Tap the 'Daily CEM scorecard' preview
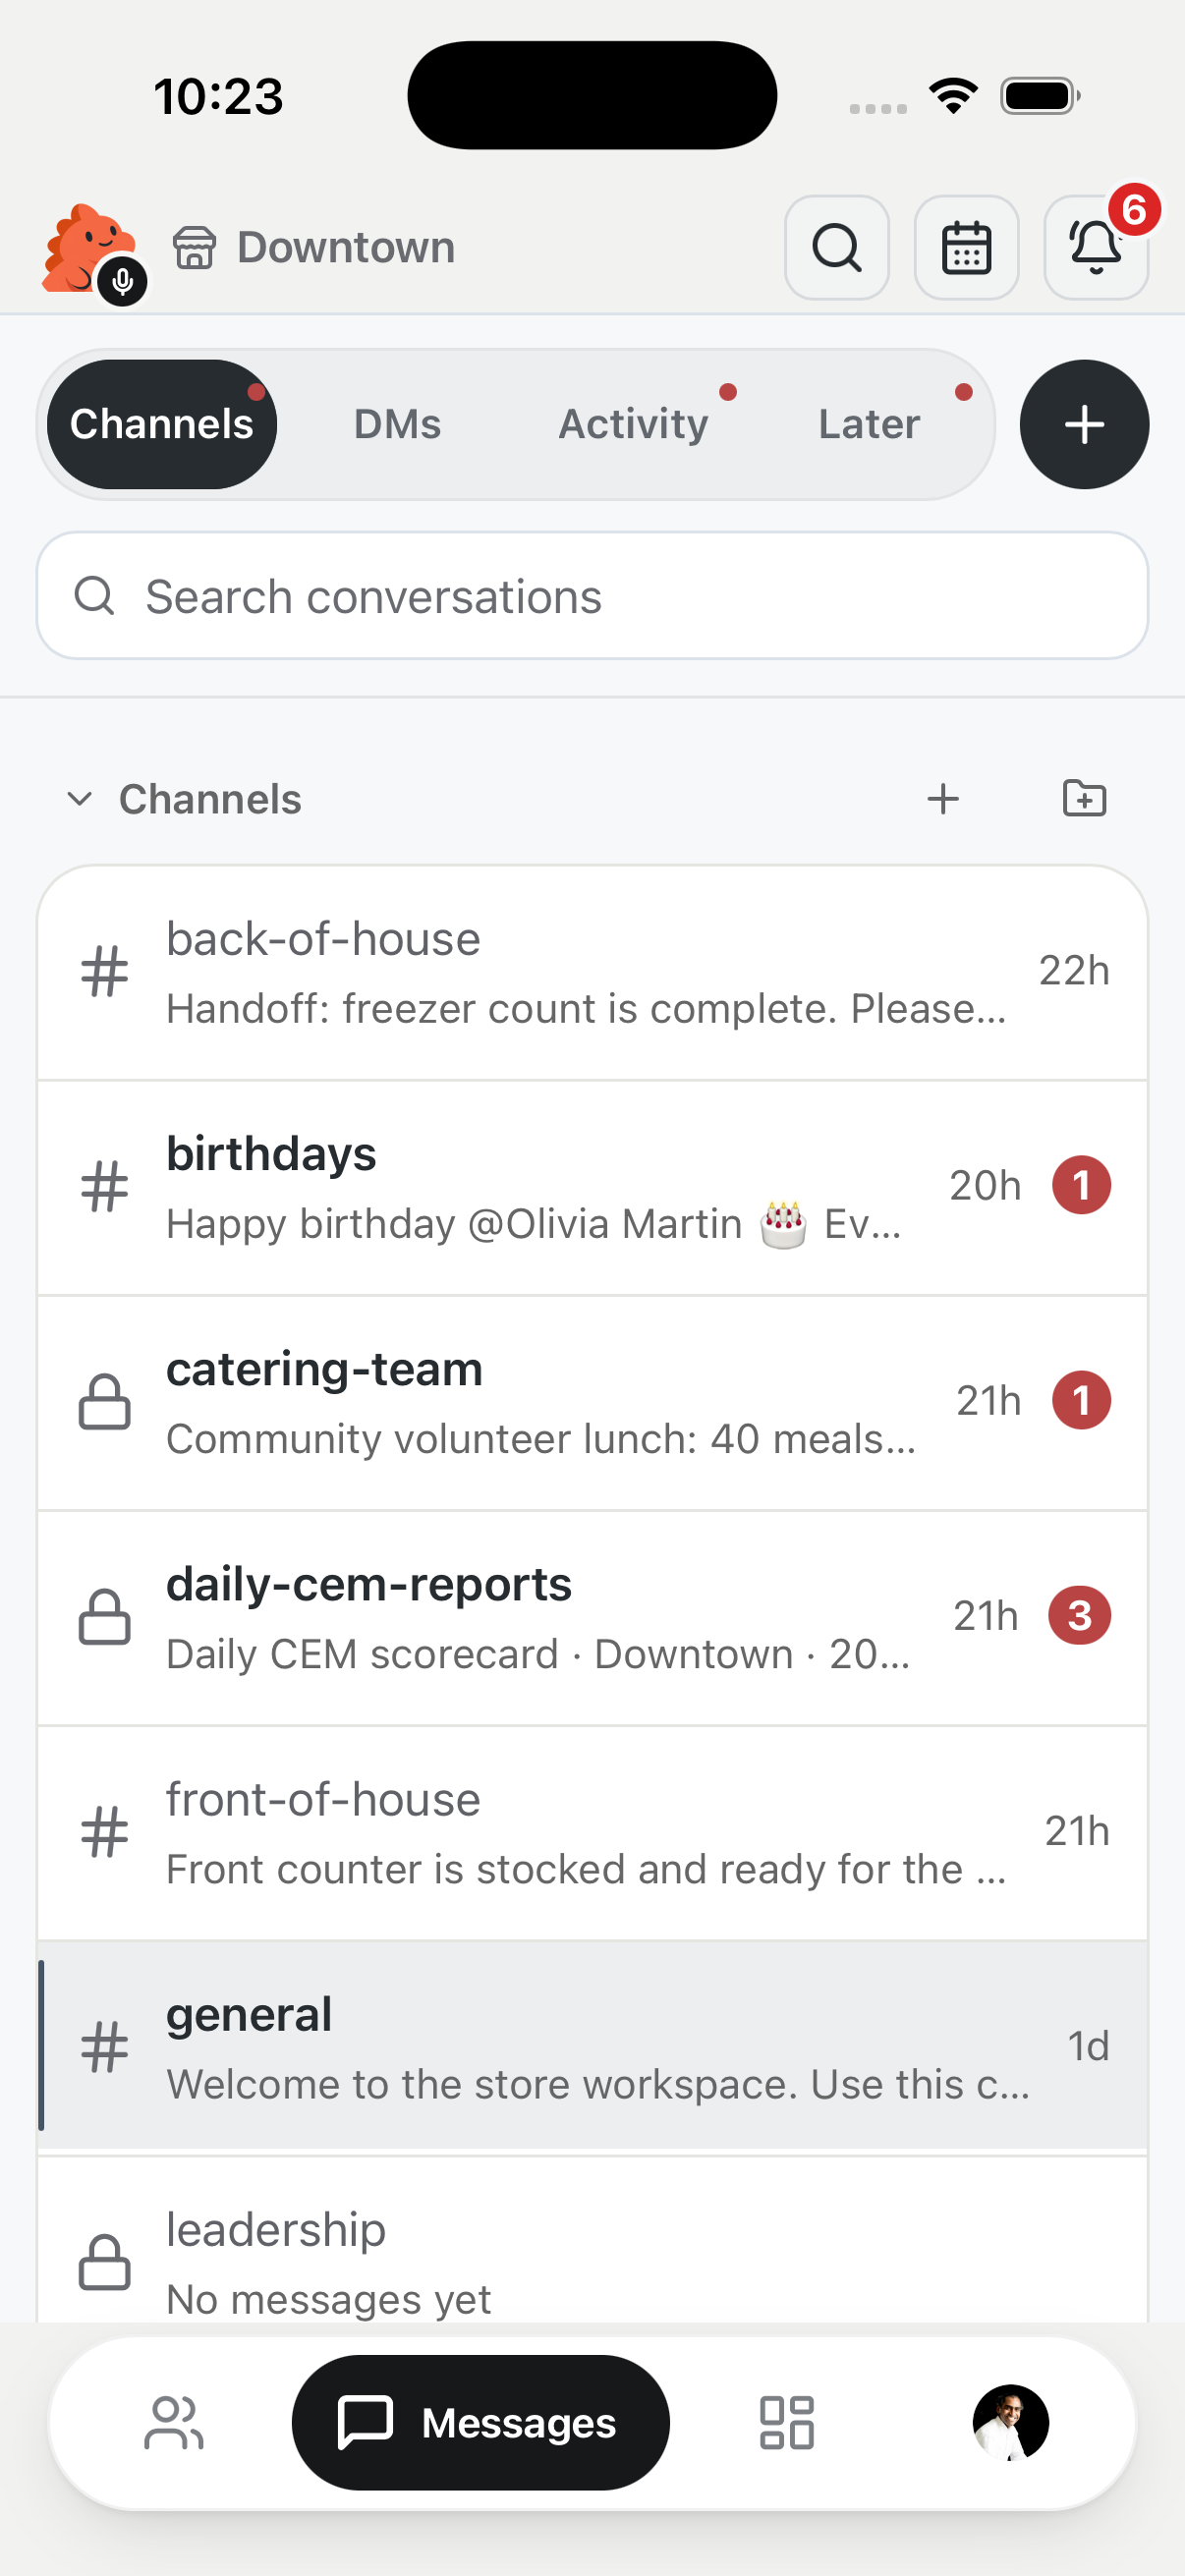Viewport: 1185px width, 2576px height. pyautogui.click(x=538, y=1653)
